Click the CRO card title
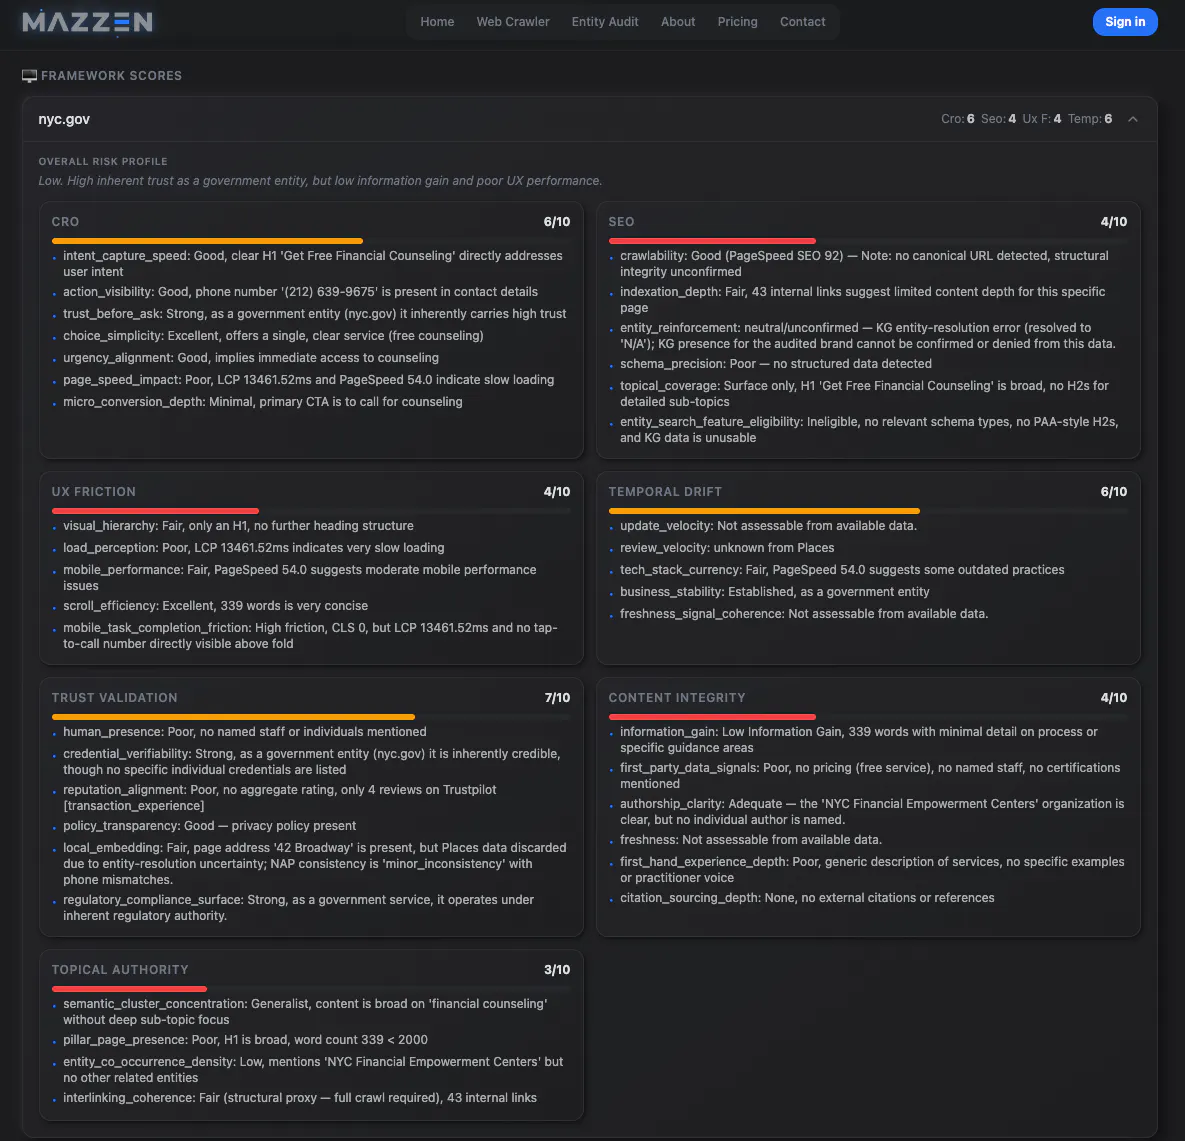The image size is (1185, 1141). 65,222
